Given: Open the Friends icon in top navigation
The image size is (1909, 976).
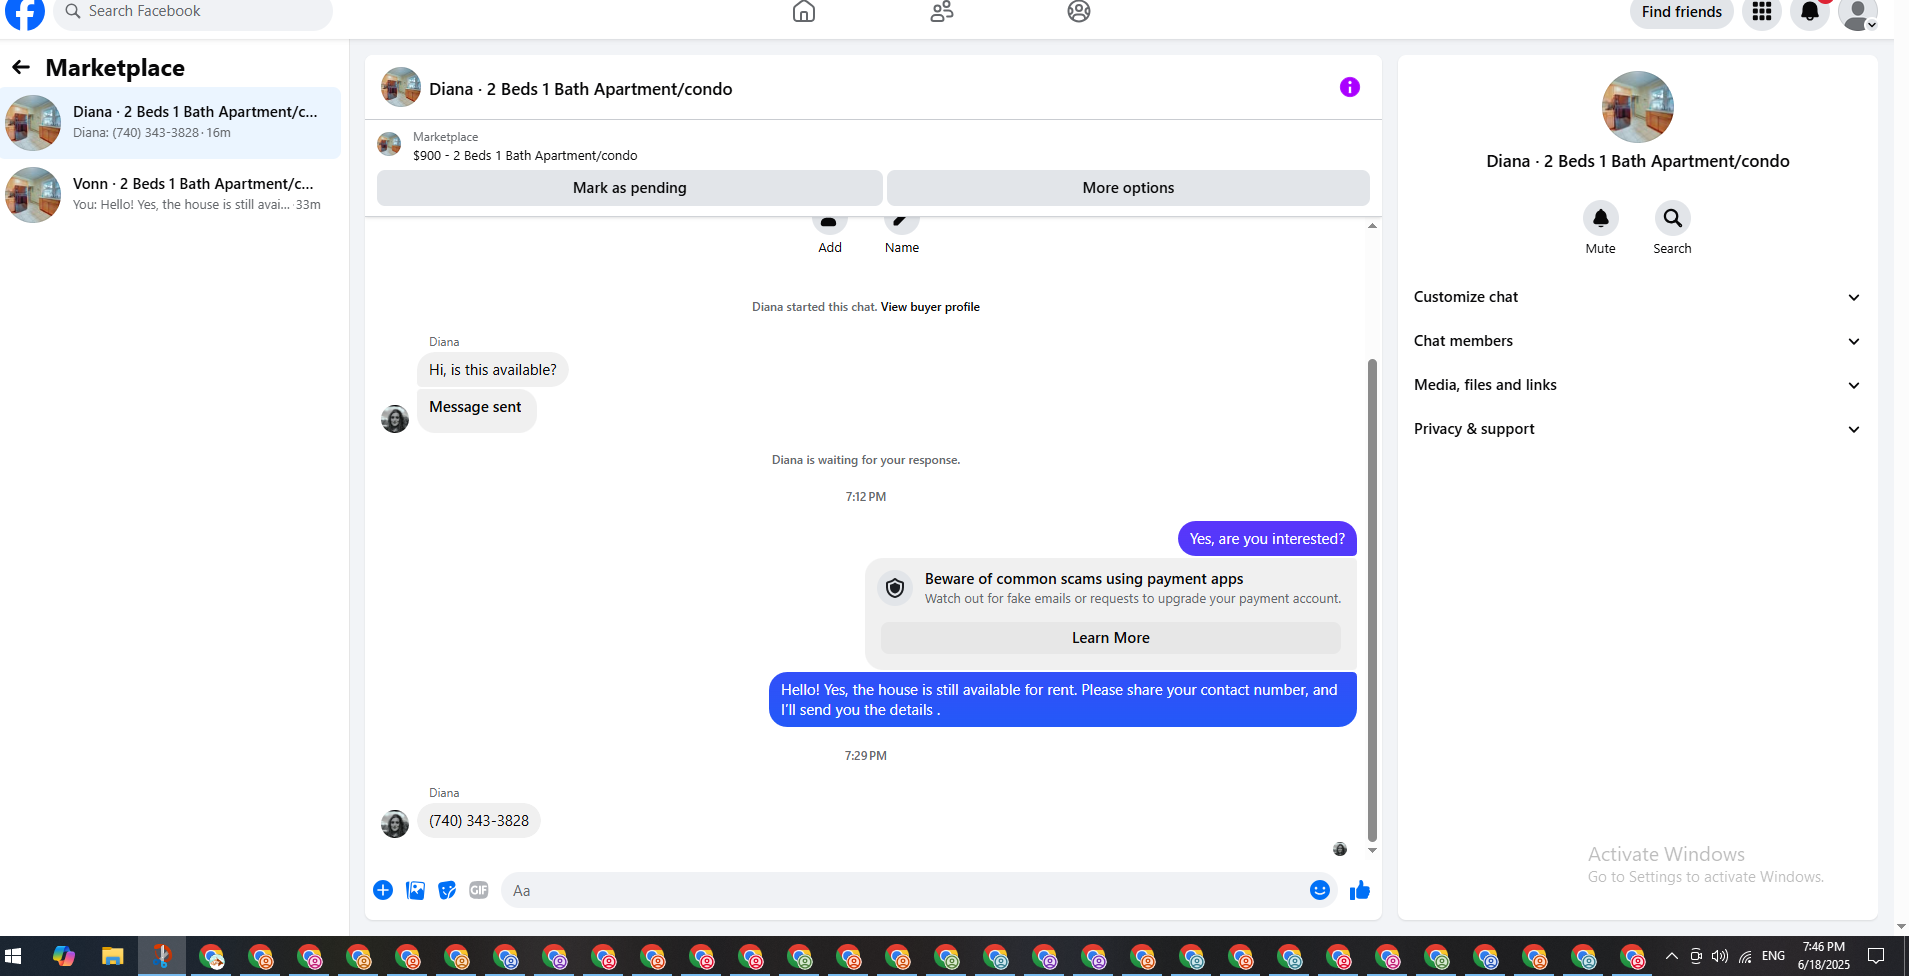Looking at the screenshot, I should click(942, 11).
